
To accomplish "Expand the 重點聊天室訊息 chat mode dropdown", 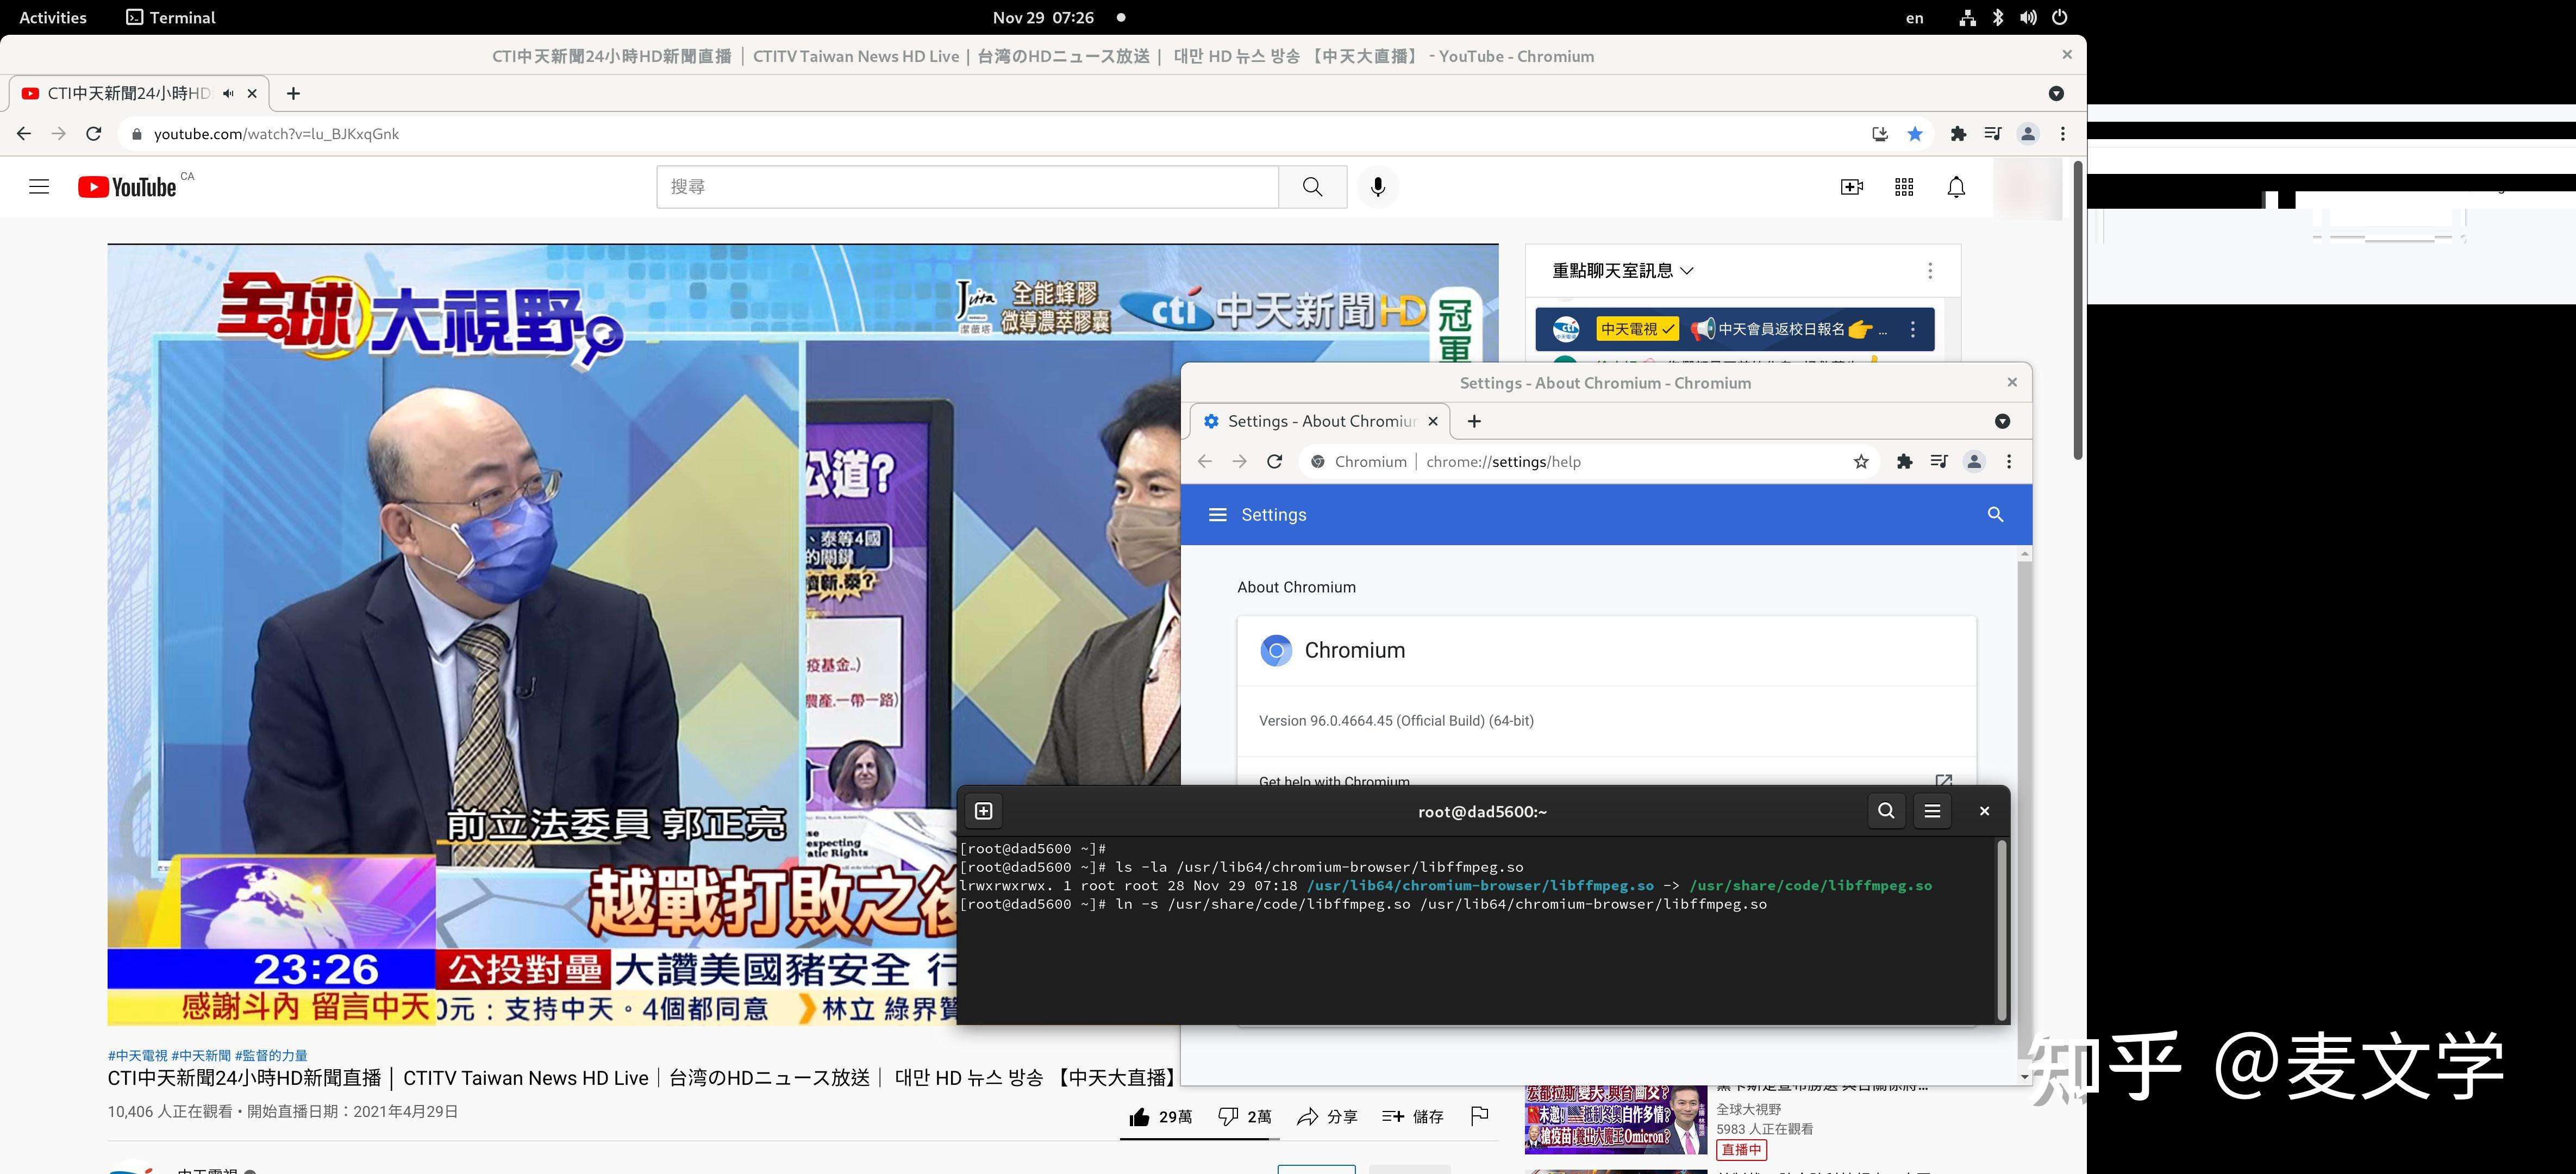I will [1622, 271].
